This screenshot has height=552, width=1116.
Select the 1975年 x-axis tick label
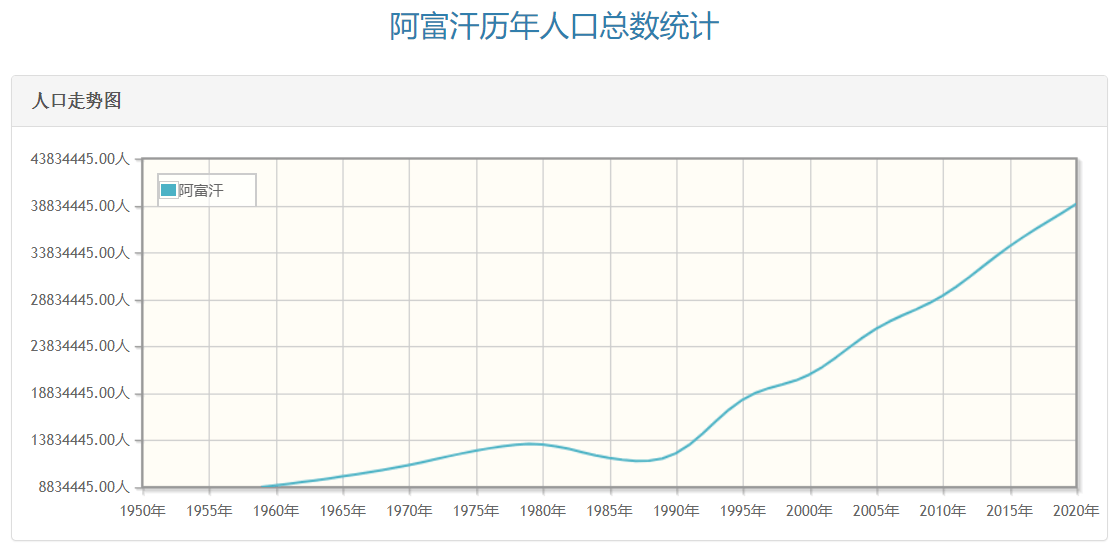(x=476, y=511)
